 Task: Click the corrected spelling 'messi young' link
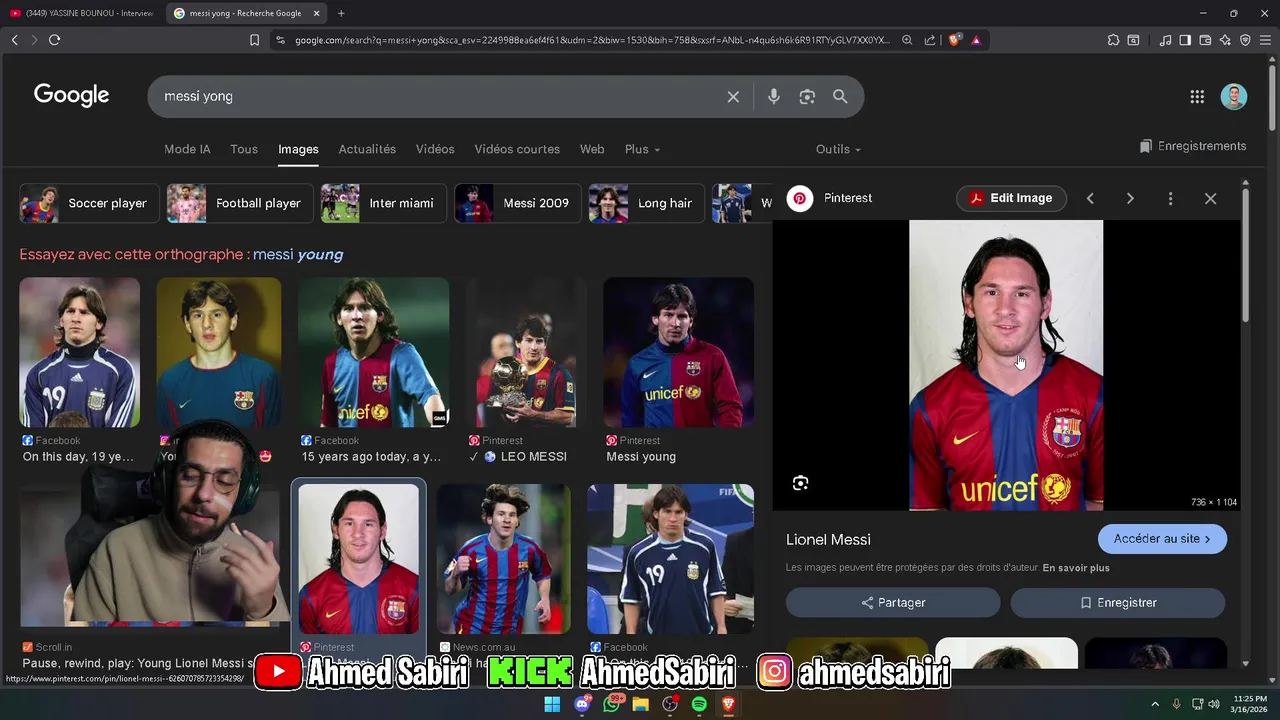pos(298,255)
